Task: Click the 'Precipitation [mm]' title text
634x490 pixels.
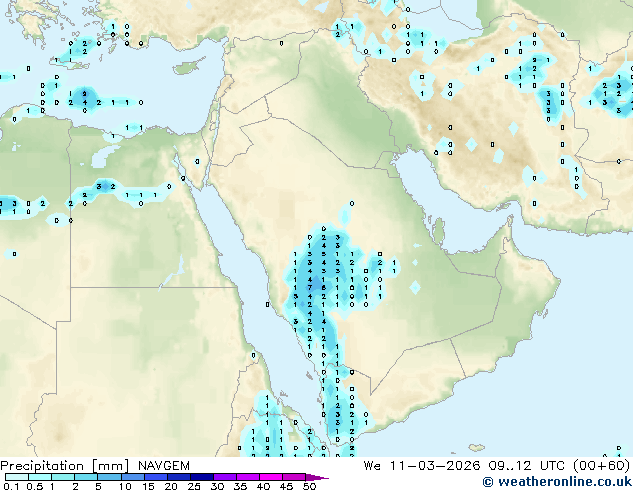Action: (x=64, y=466)
